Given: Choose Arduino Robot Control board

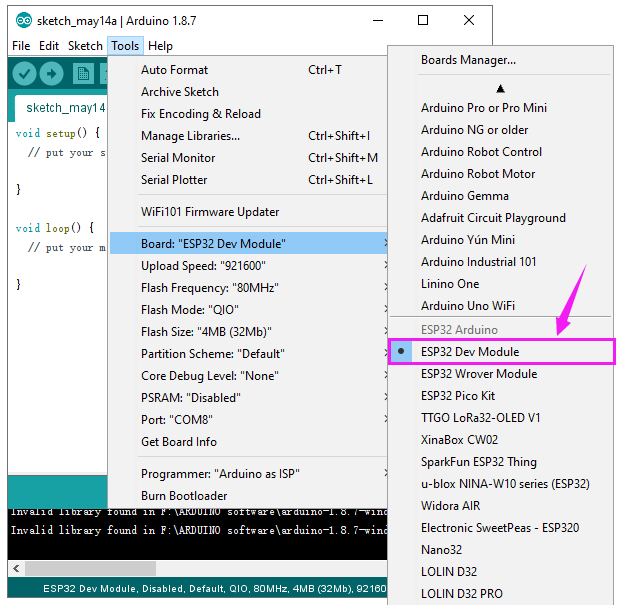Looking at the screenshot, I should coord(501,151).
